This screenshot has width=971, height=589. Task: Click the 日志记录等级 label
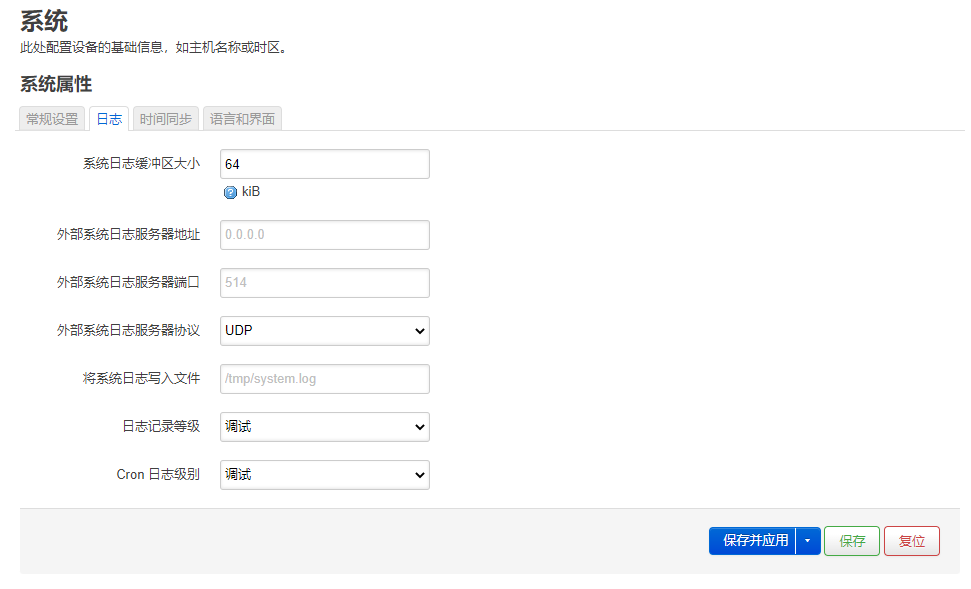pyautogui.click(x=161, y=426)
